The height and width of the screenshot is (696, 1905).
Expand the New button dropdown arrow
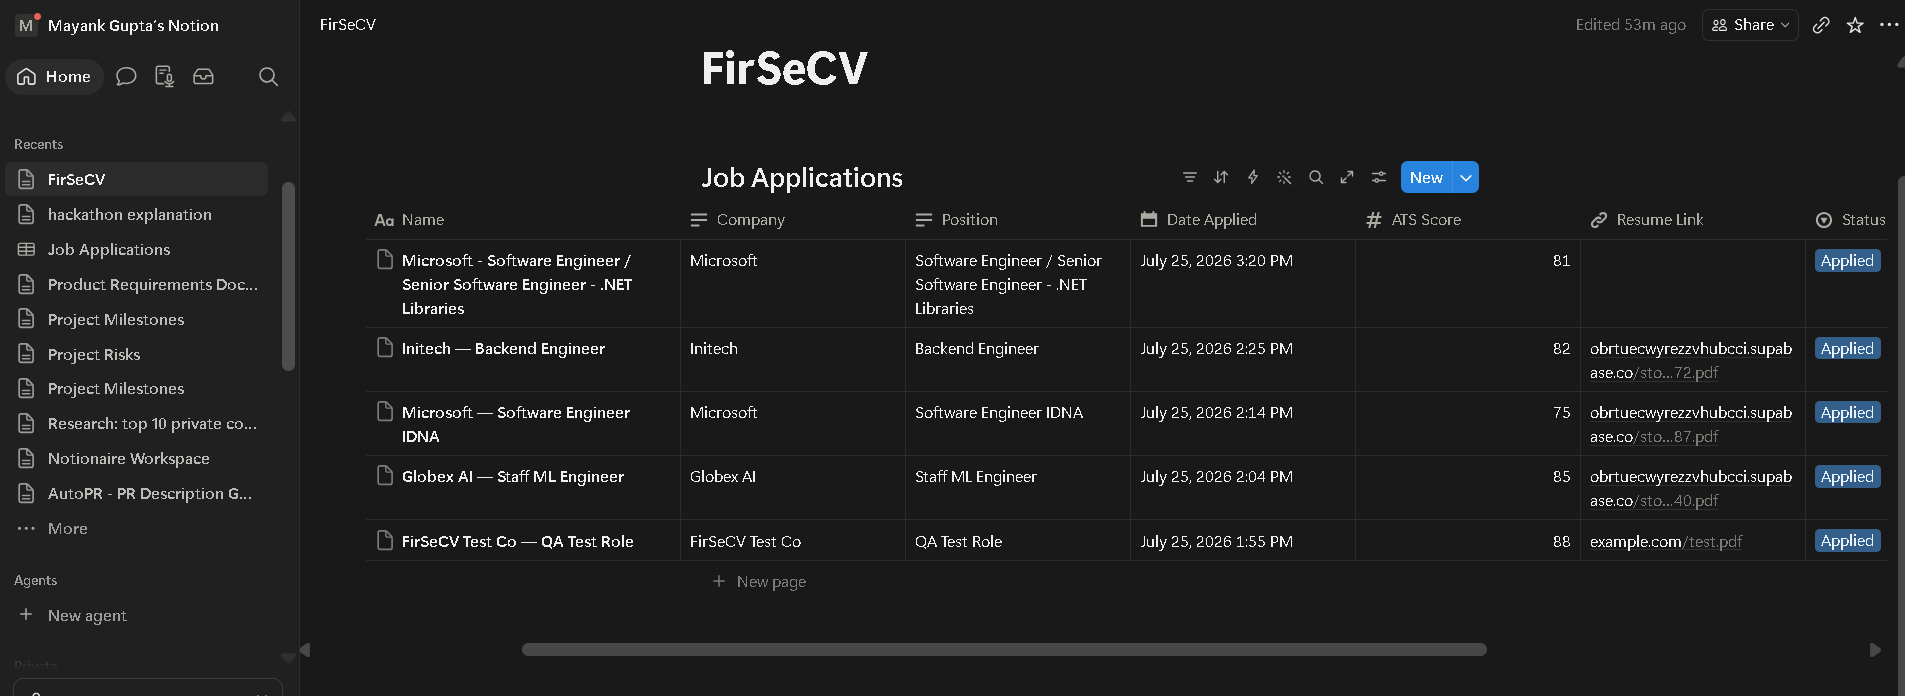[x=1466, y=177]
